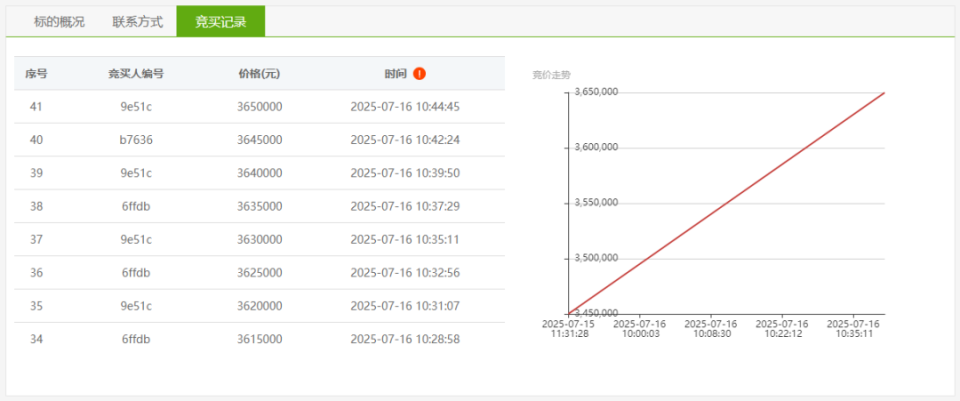Click the timestamp 2025-07-16 10:44:45
960x401 pixels.
coord(405,107)
